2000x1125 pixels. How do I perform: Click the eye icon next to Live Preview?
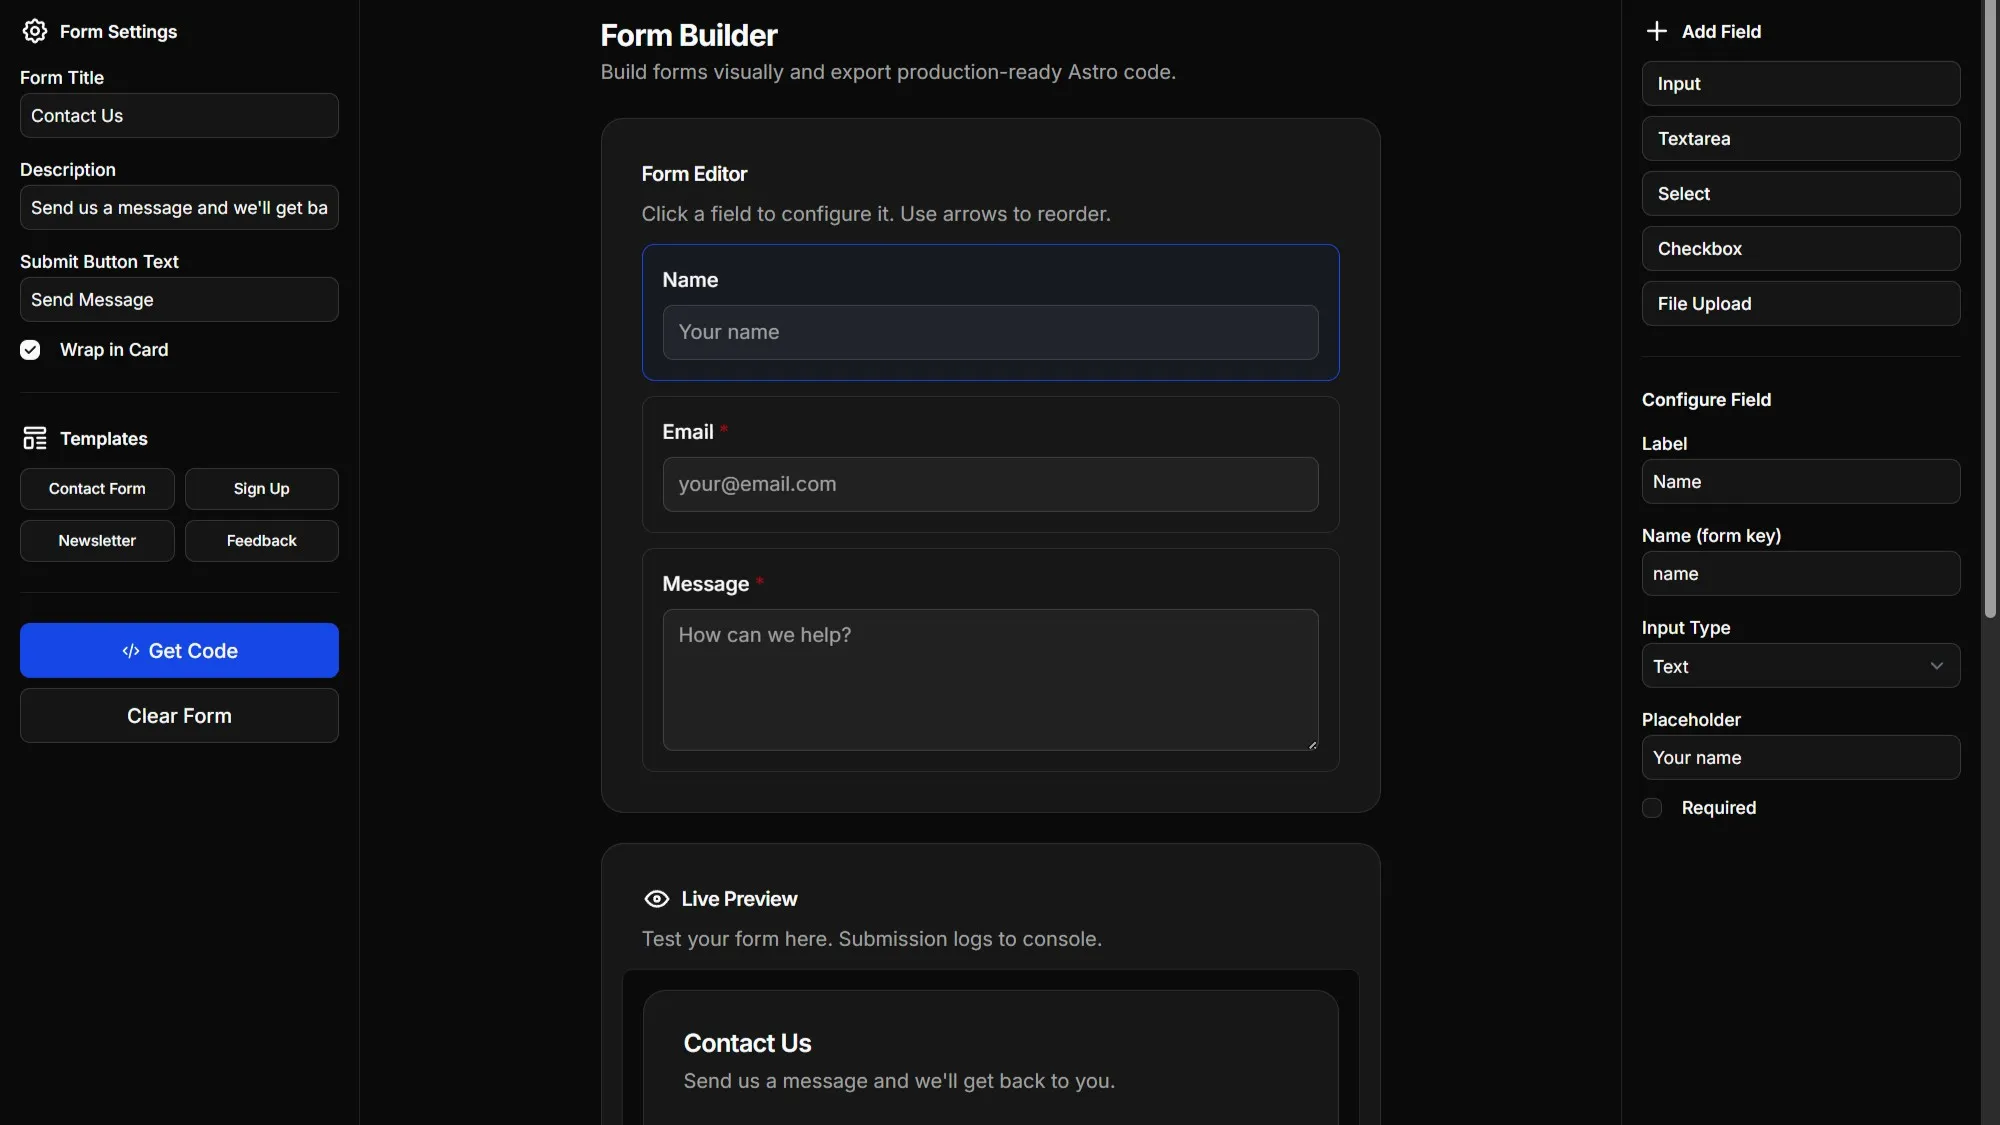pos(655,898)
